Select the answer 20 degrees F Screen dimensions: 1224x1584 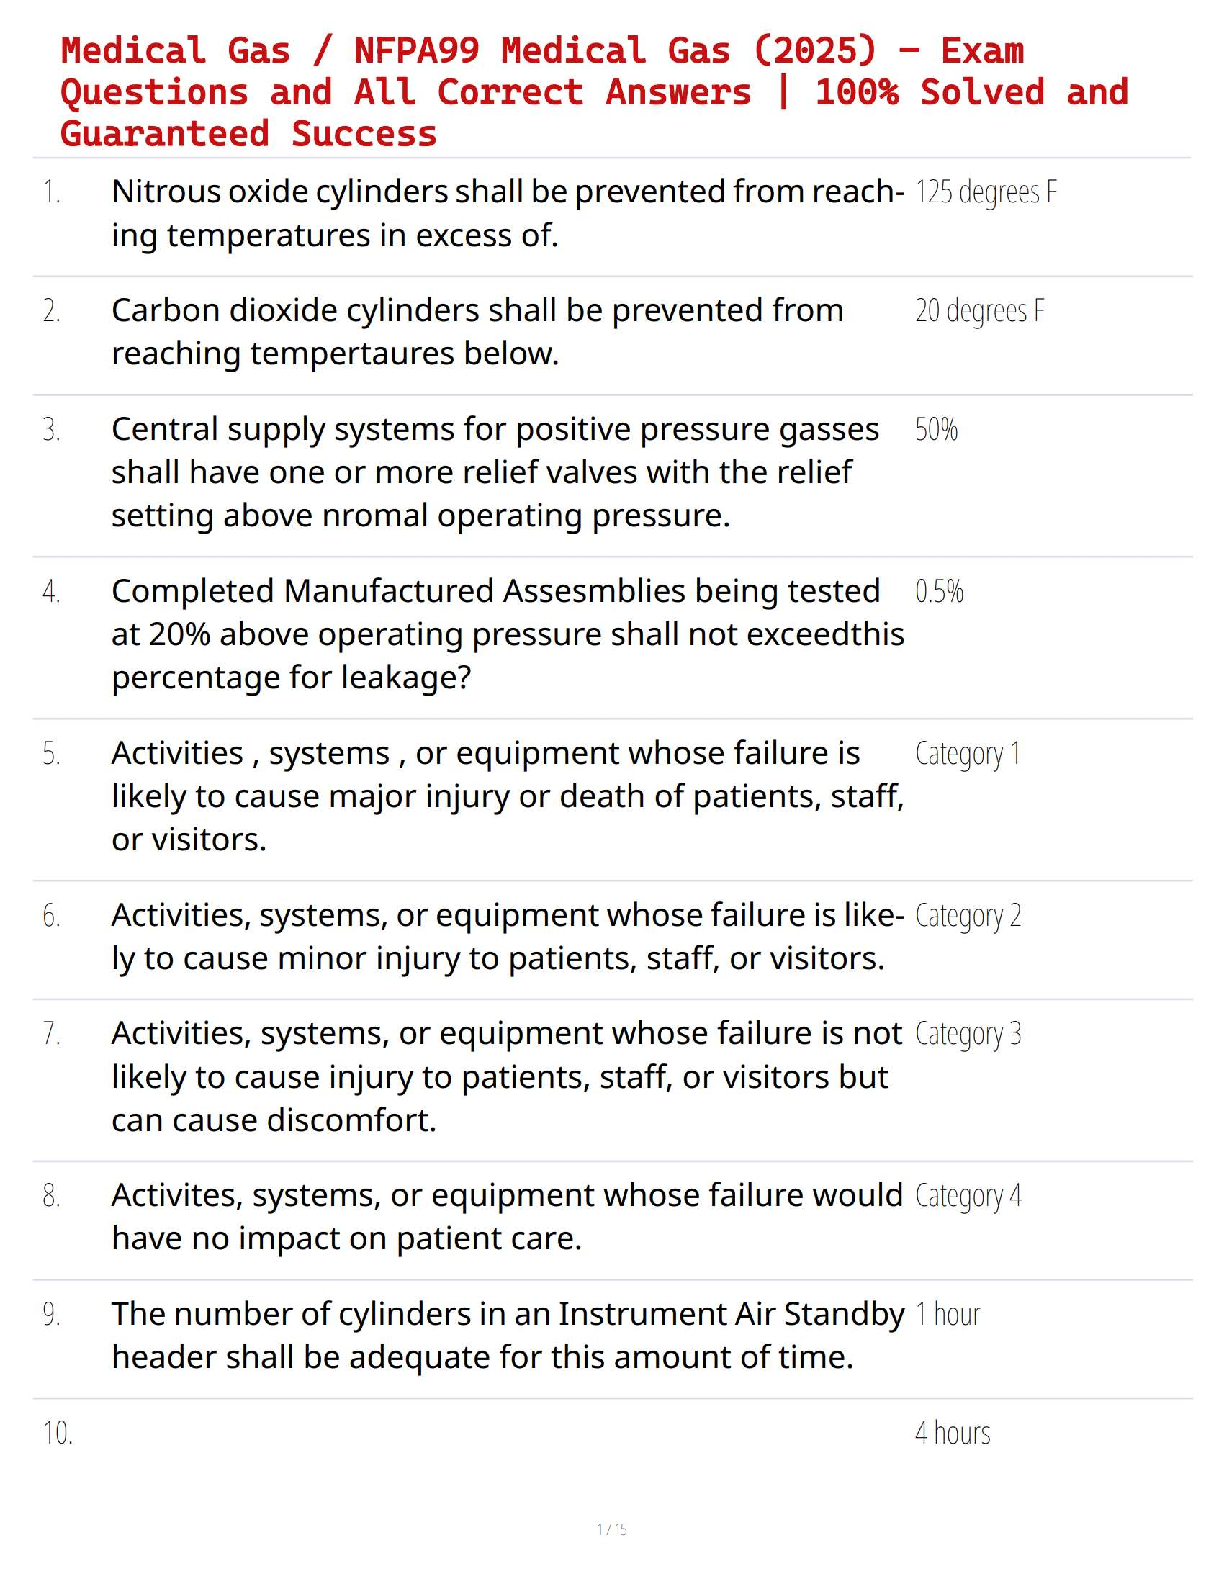pos(980,311)
